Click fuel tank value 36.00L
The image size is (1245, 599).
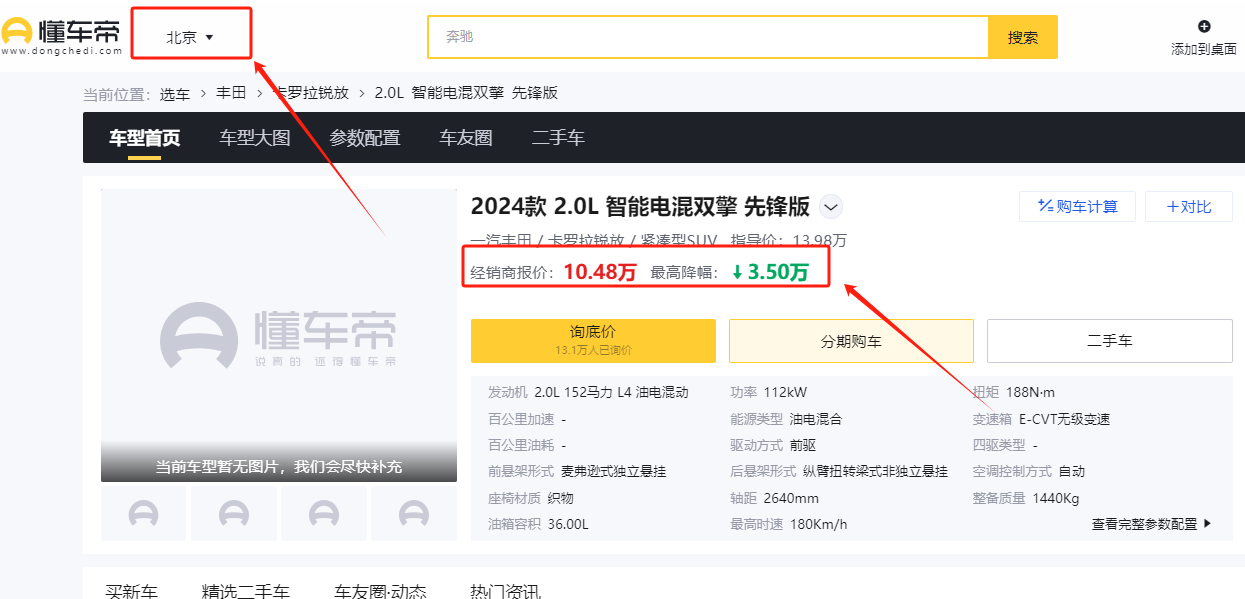pyautogui.click(x=568, y=524)
